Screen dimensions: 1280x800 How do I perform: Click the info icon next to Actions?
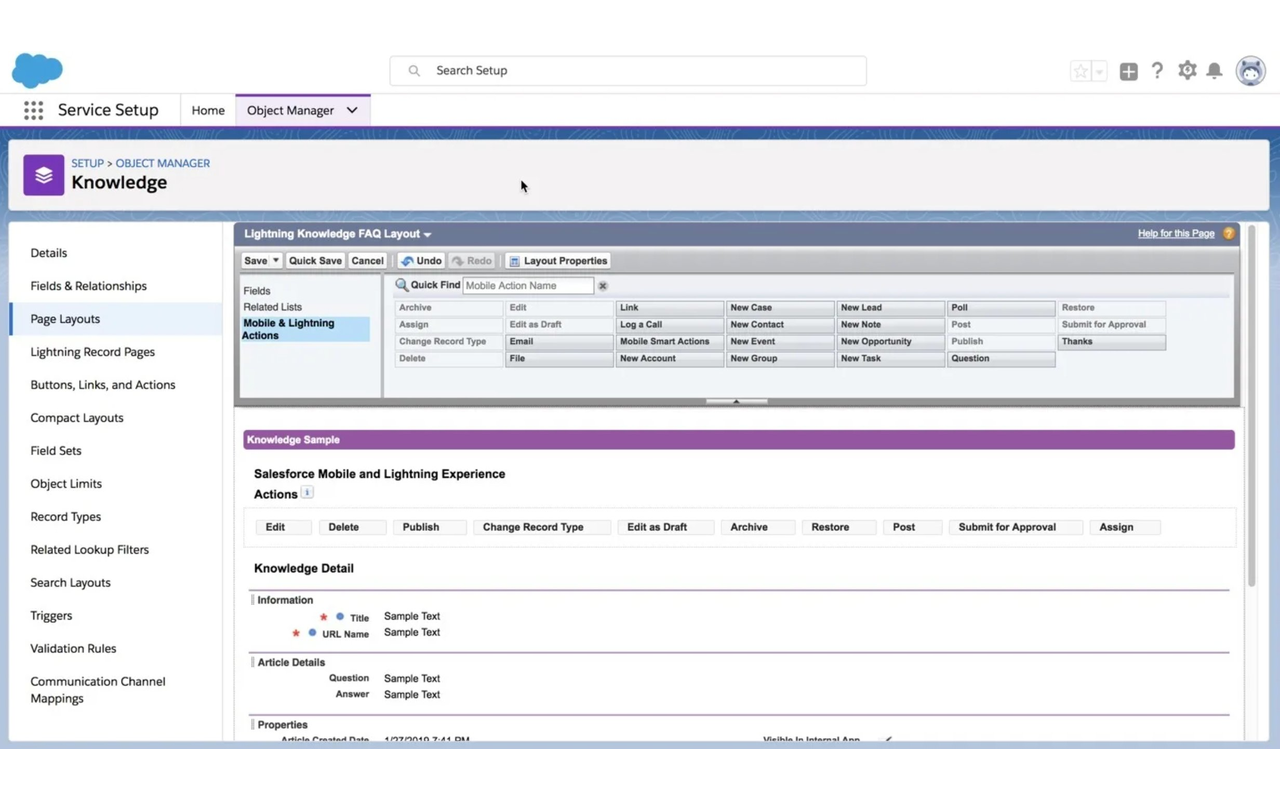(x=307, y=492)
